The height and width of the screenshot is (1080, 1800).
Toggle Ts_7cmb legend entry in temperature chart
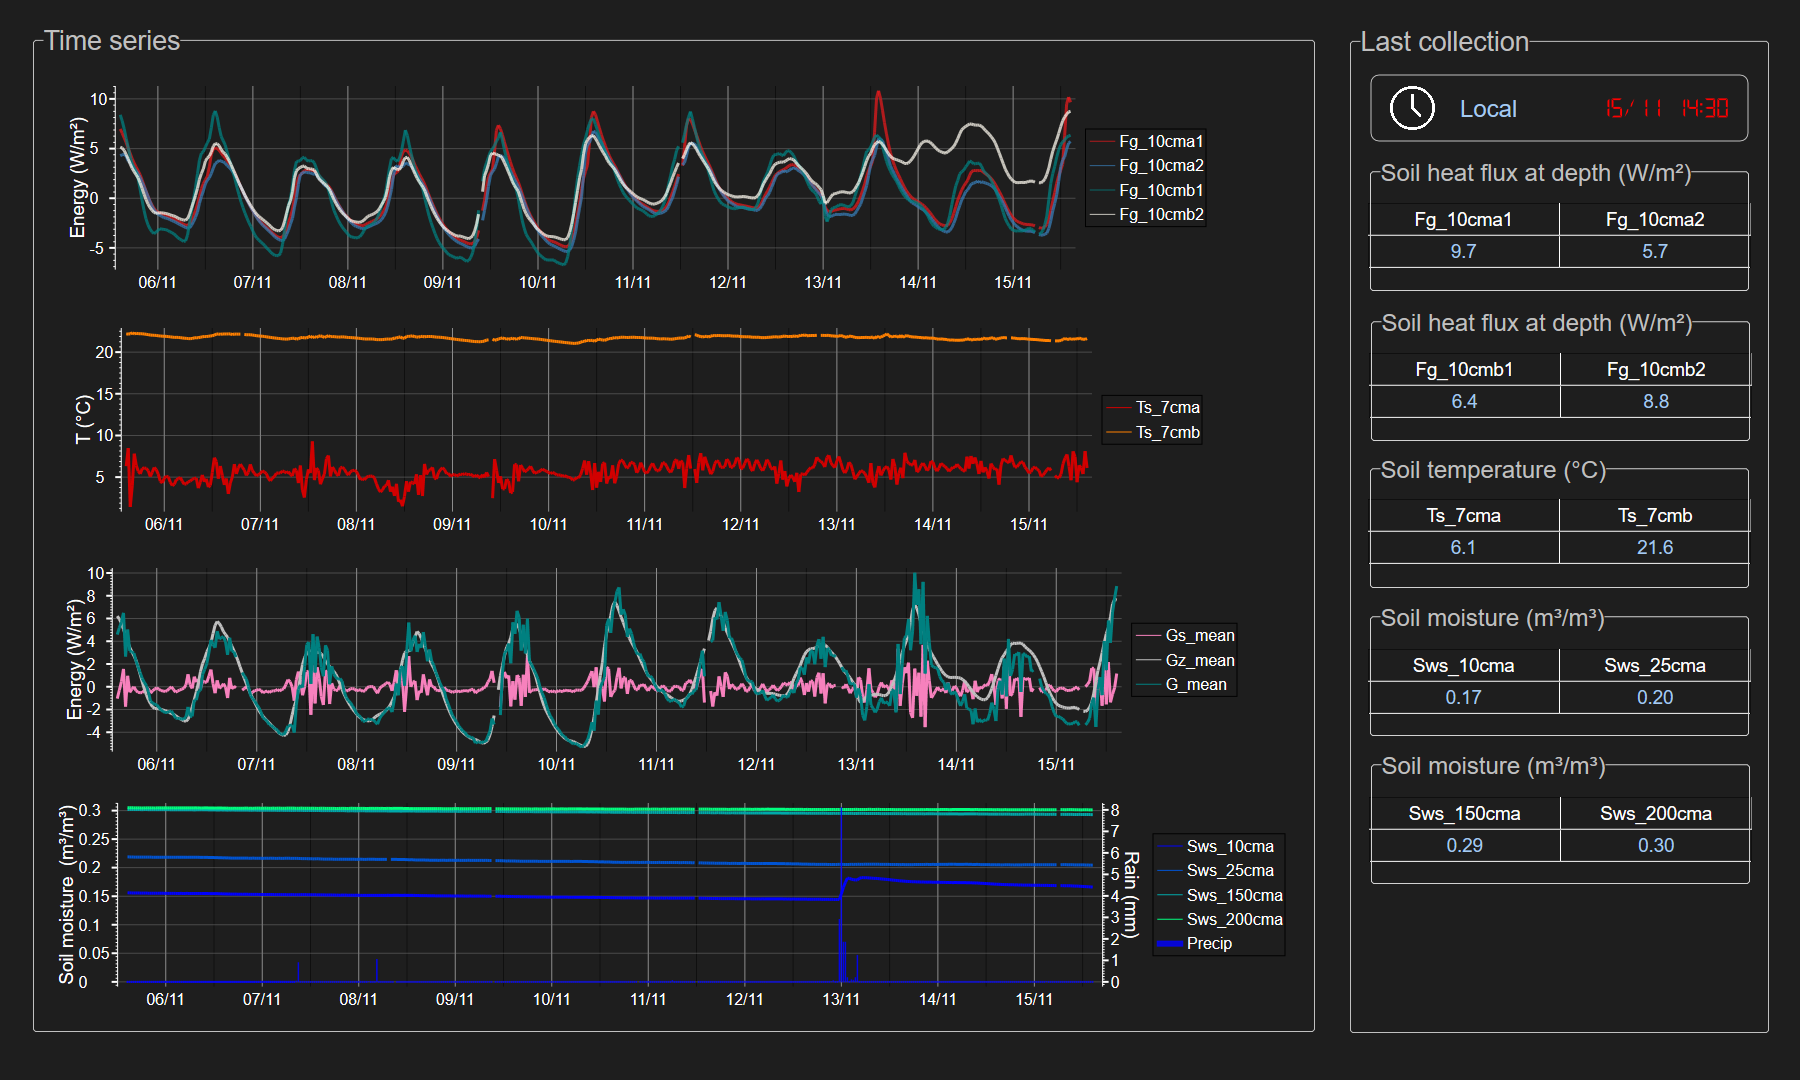[x=1167, y=432]
